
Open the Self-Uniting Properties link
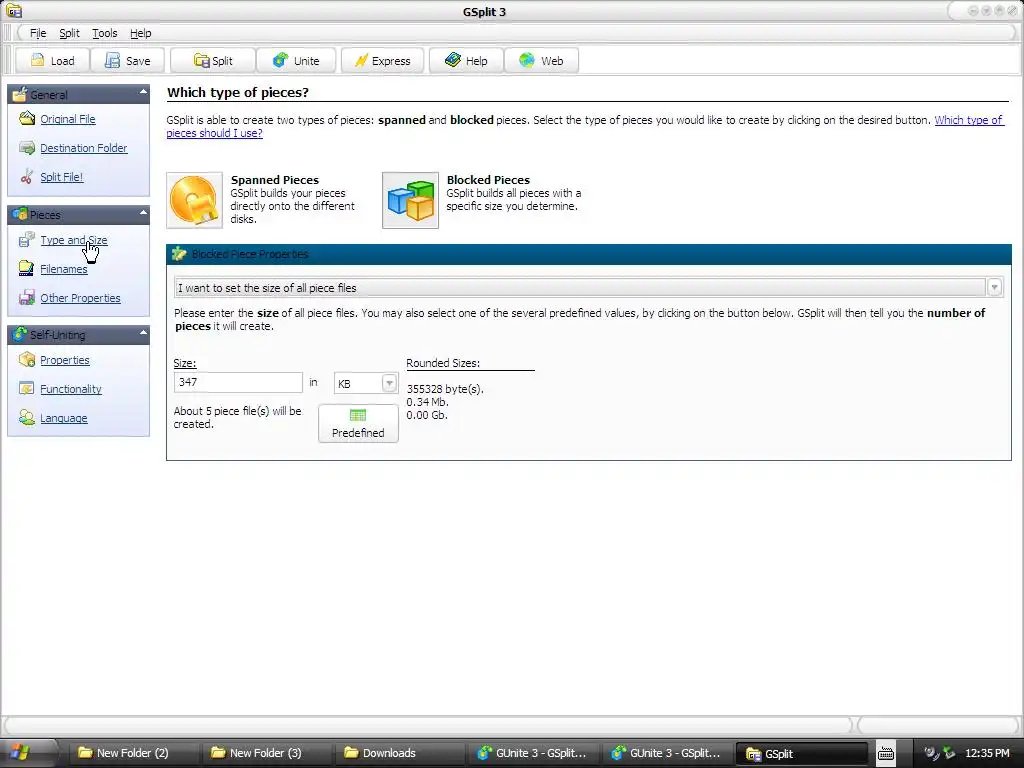[x=65, y=360]
